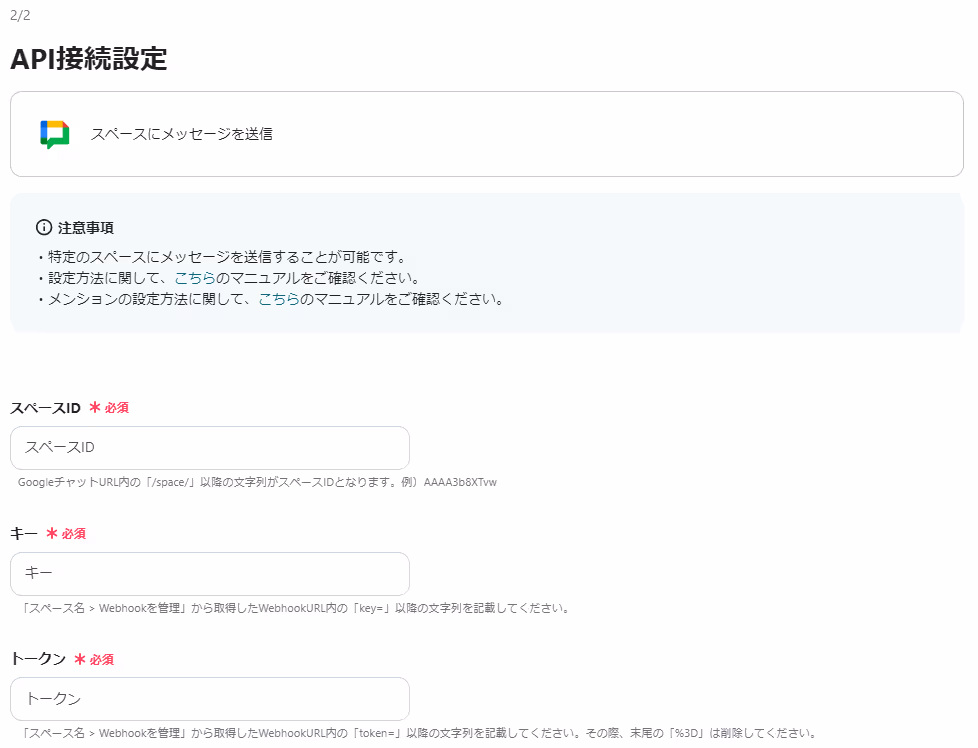
Task: Focus the スペースID input field
Action: [210, 448]
